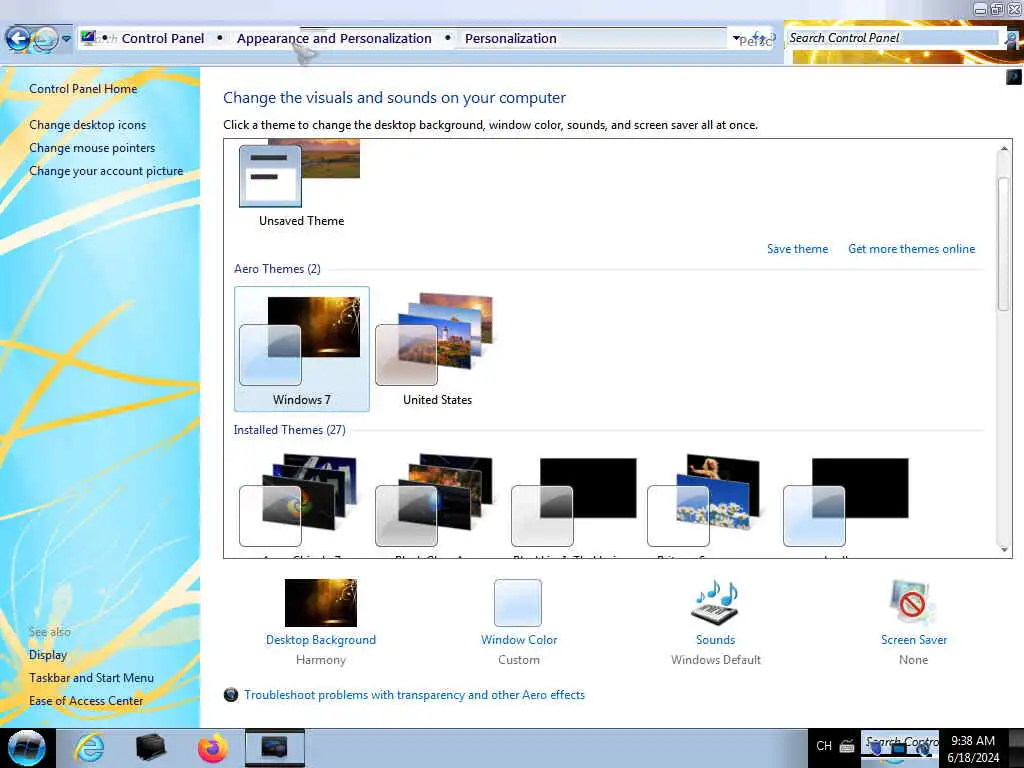Viewport: 1024px width, 768px height.
Task: Select Personalization breadcrumb item
Action: [511, 39]
